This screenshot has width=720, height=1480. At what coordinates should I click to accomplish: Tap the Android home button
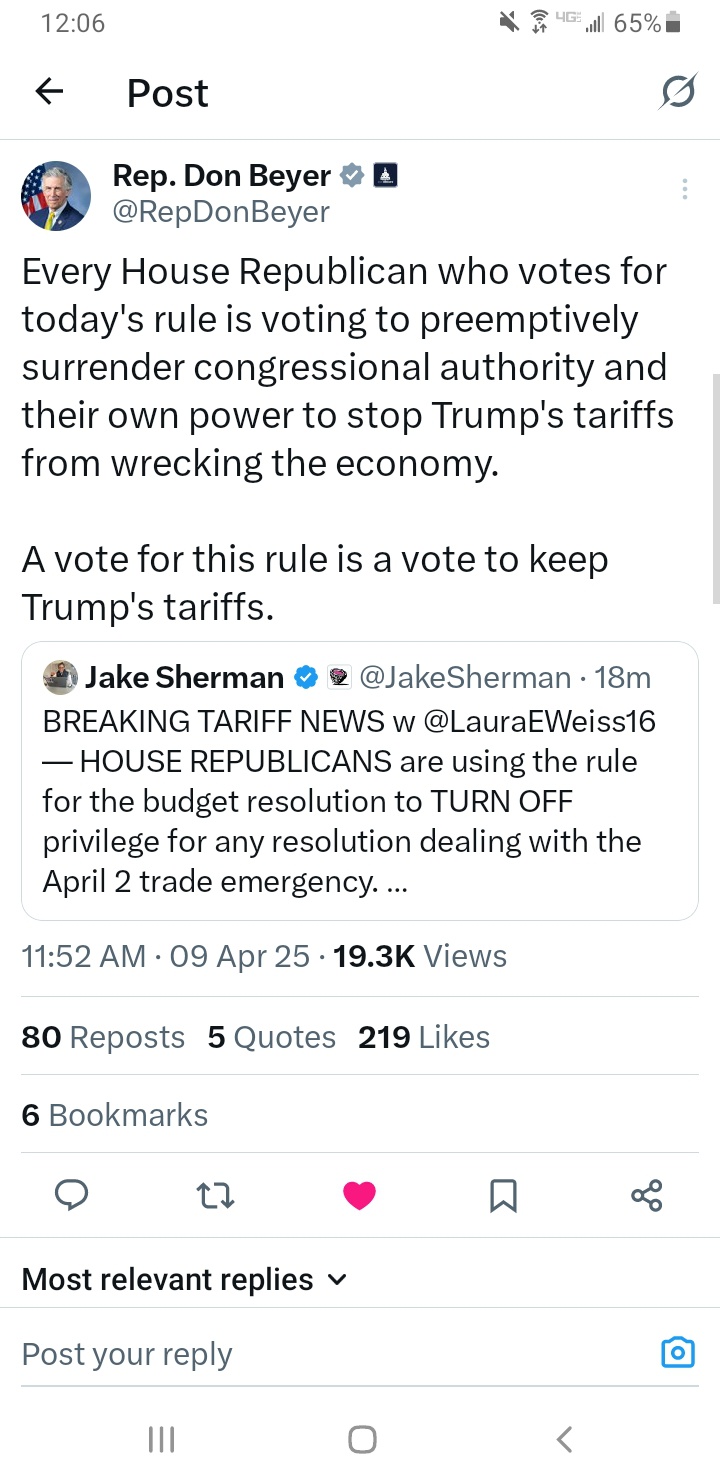tap(361, 1439)
